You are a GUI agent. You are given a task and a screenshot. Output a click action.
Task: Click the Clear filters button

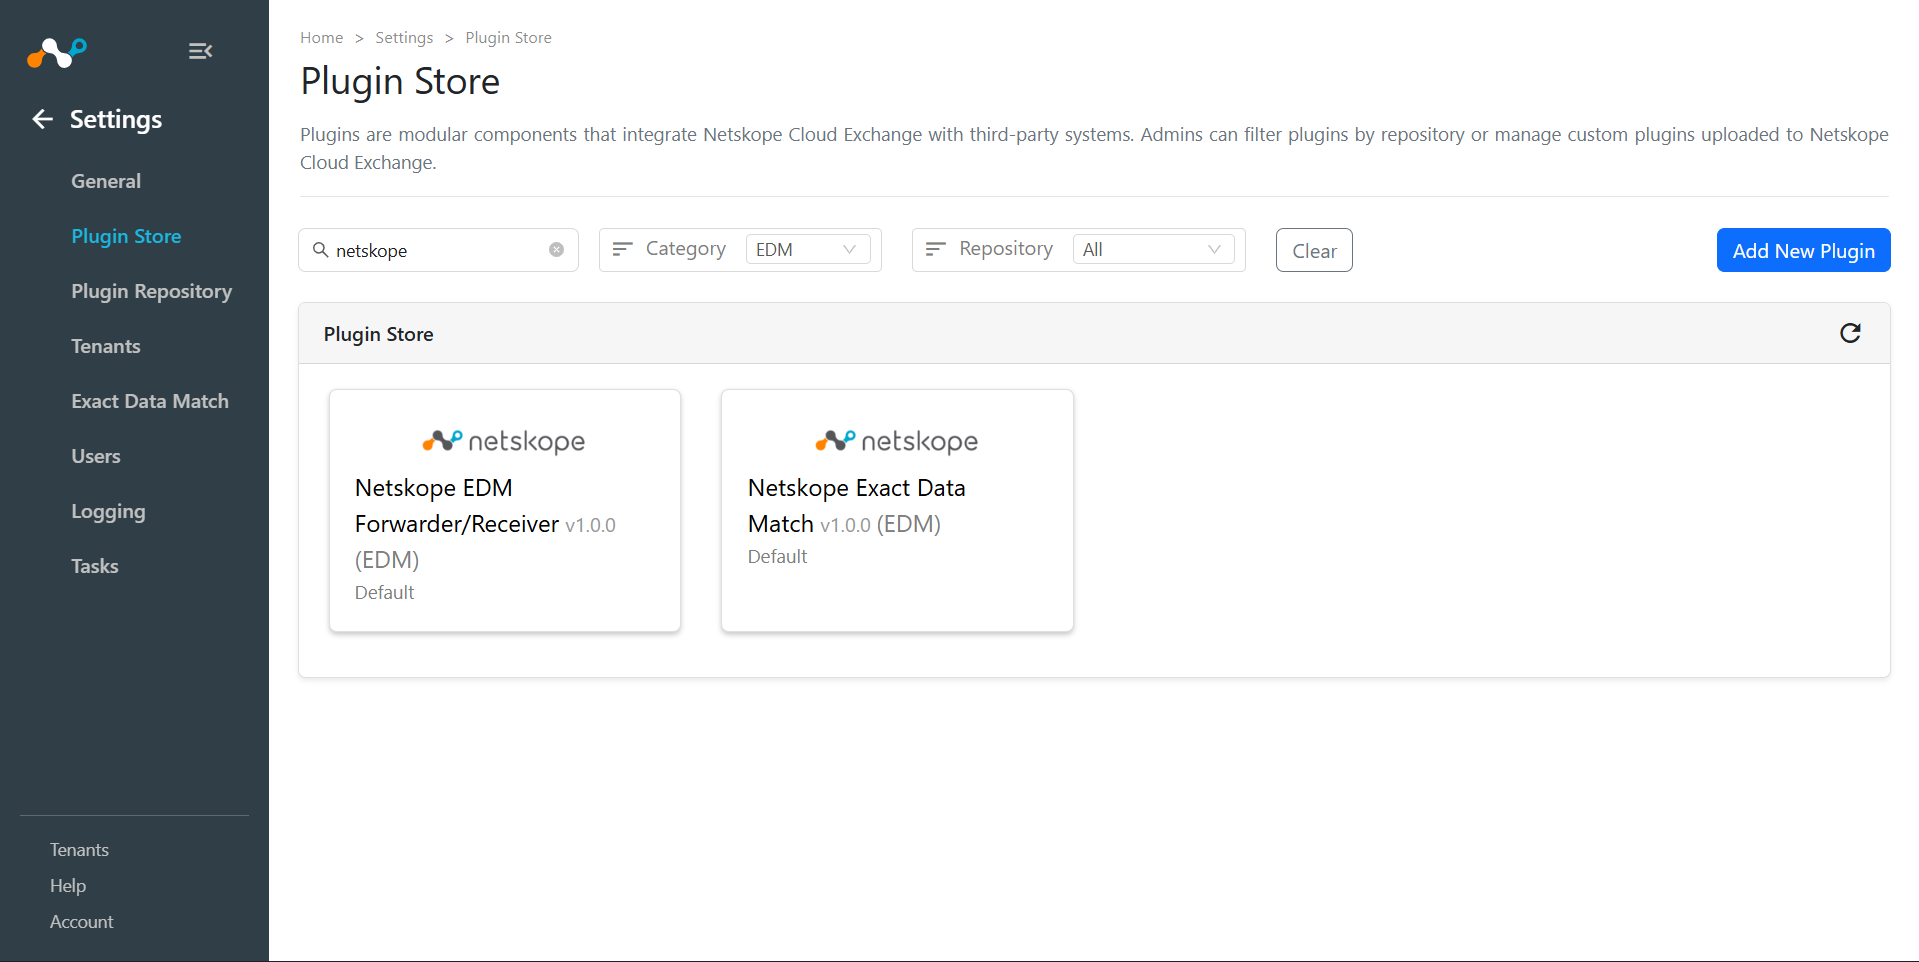click(x=1314, y=250)
